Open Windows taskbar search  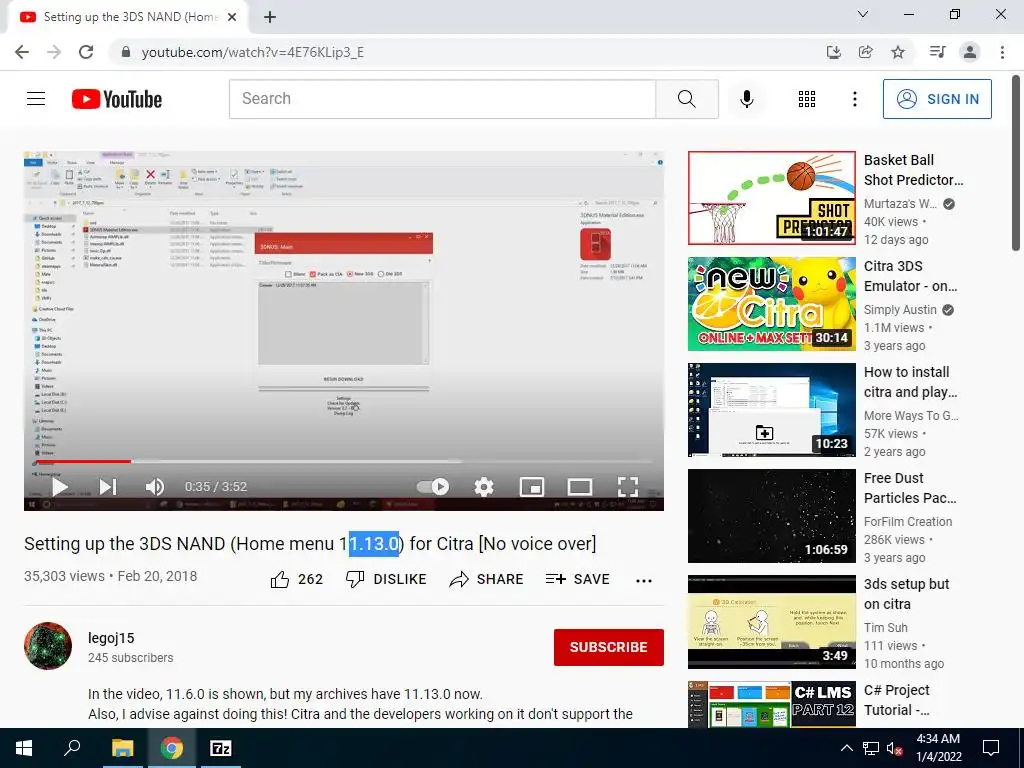click(72, 748)
